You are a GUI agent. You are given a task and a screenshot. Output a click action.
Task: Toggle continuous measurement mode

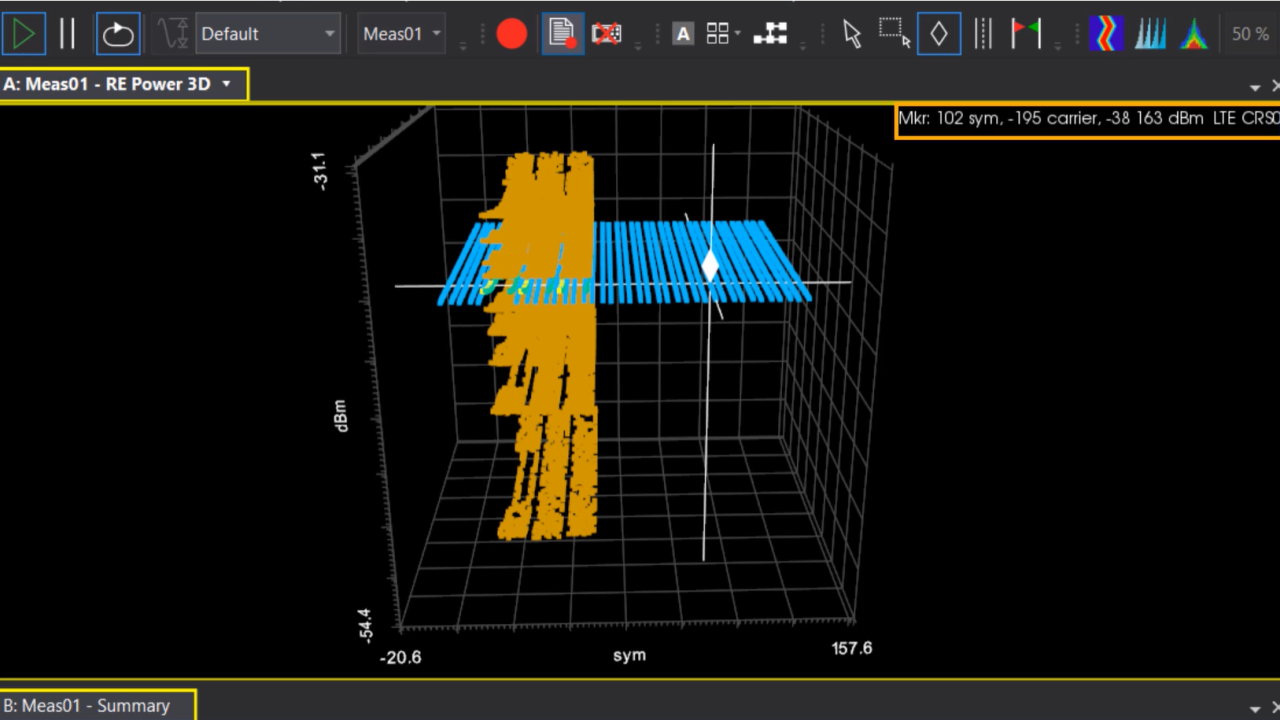pos(117,33)
